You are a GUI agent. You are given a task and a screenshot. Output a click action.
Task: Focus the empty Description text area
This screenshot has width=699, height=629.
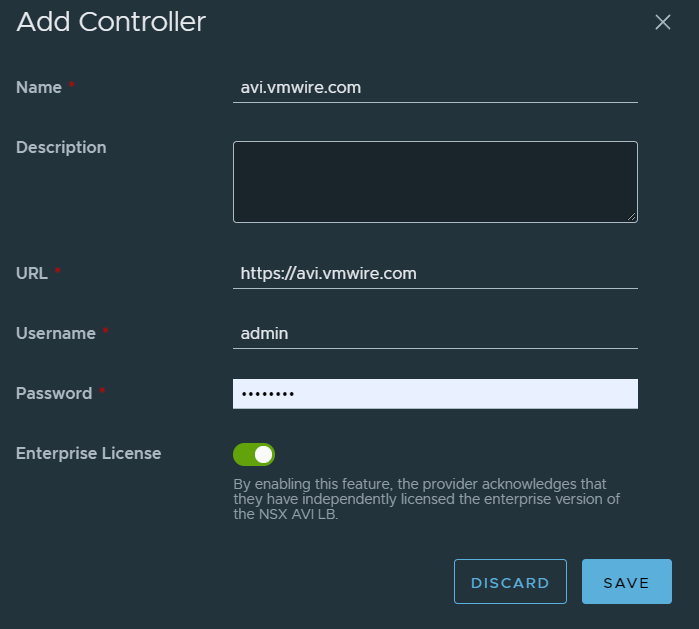[x=435, y=181]
